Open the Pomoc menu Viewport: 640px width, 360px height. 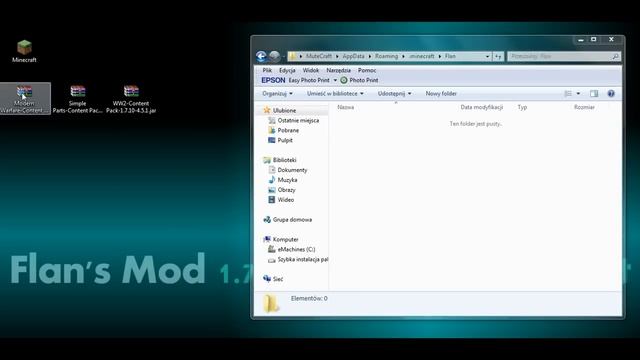[367, 70]
